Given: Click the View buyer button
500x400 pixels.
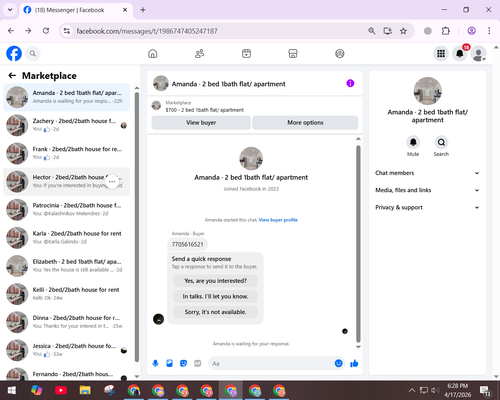Looking at the screenshot, I should click(x=201, y=123).
